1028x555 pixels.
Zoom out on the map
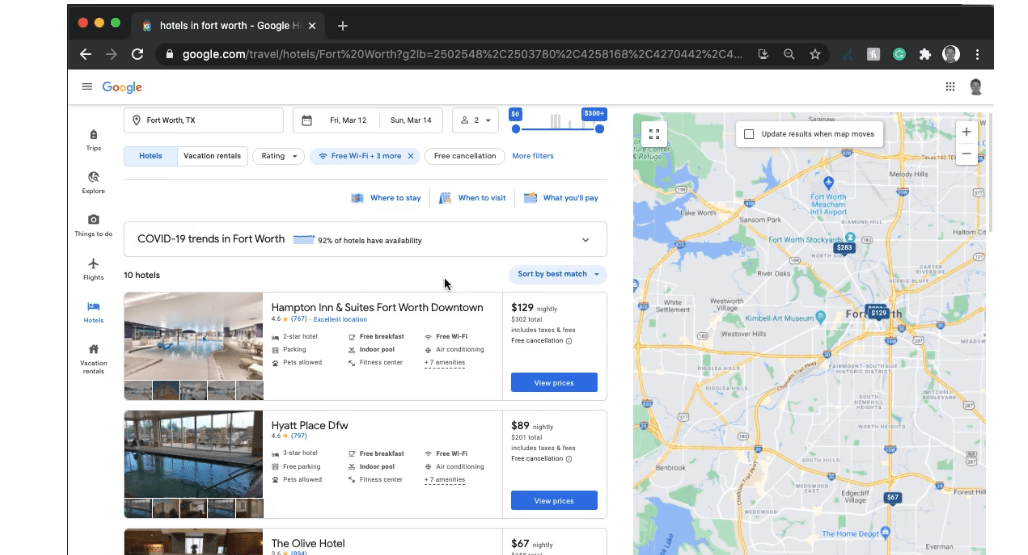tap(966, 153)
